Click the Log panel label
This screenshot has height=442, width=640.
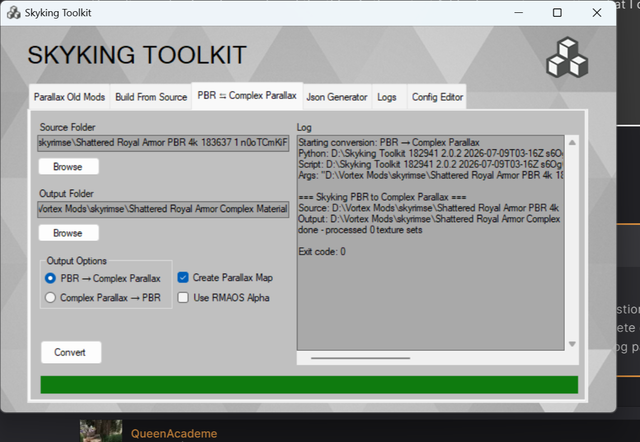(x=304, y=127)
